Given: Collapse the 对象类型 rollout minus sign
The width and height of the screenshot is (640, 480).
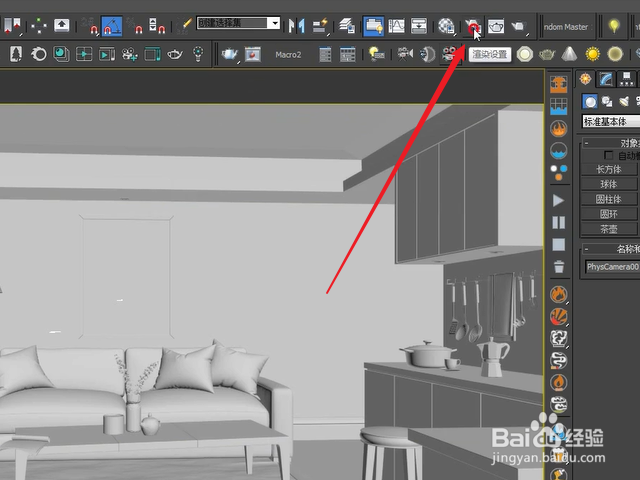Looking at the screenshot, I should [586, 143].
